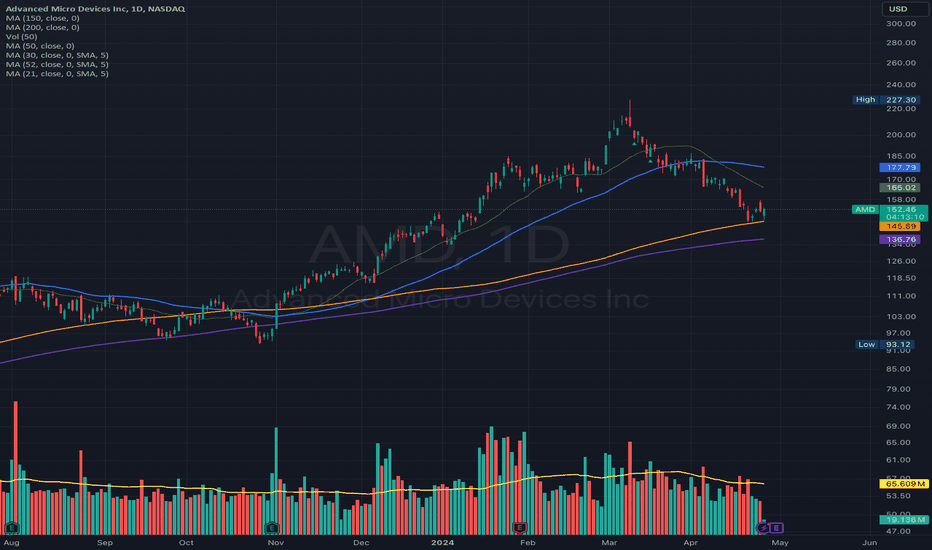Click the purple 136.76 moving average label

[900, 240]
